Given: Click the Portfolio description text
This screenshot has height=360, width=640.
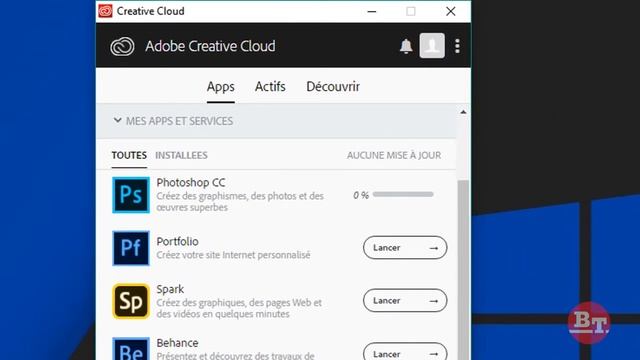Looking at the screenshot, I should pyautogui.click(x=233, y=255).
